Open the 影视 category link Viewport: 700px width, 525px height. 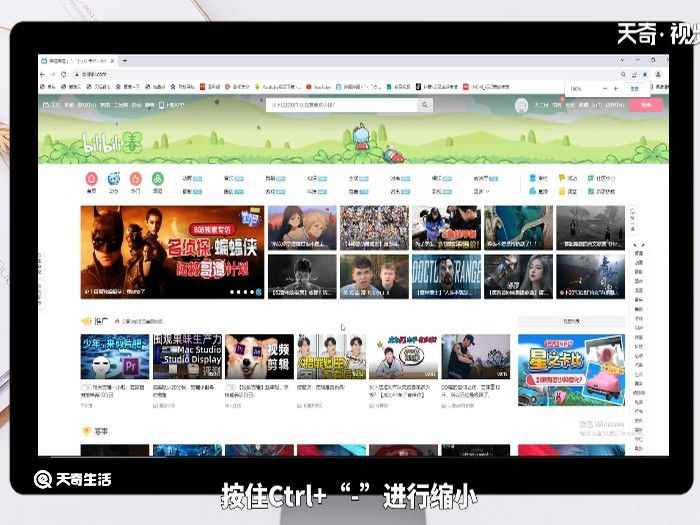[x=442, y=192]
